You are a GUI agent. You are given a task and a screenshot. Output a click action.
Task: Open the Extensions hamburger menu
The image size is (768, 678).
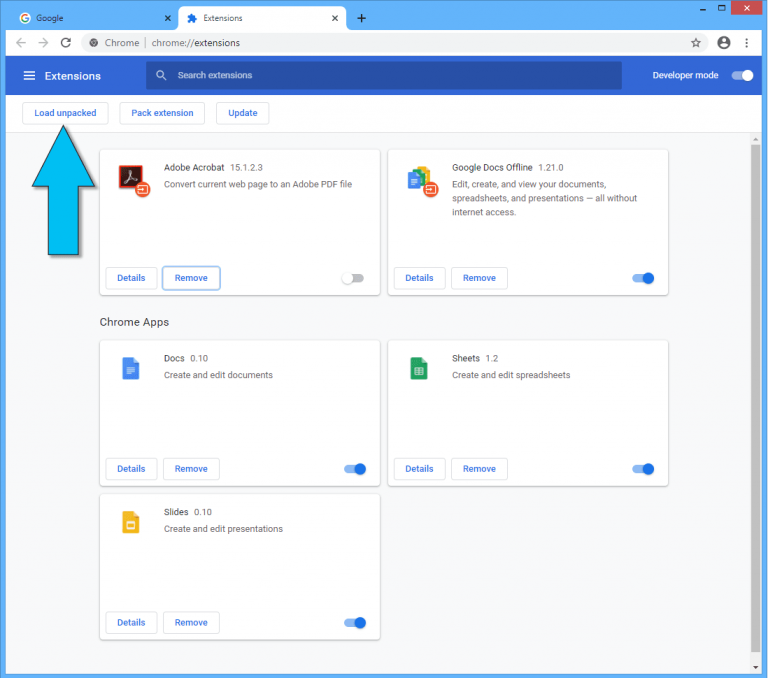(29, 75)
